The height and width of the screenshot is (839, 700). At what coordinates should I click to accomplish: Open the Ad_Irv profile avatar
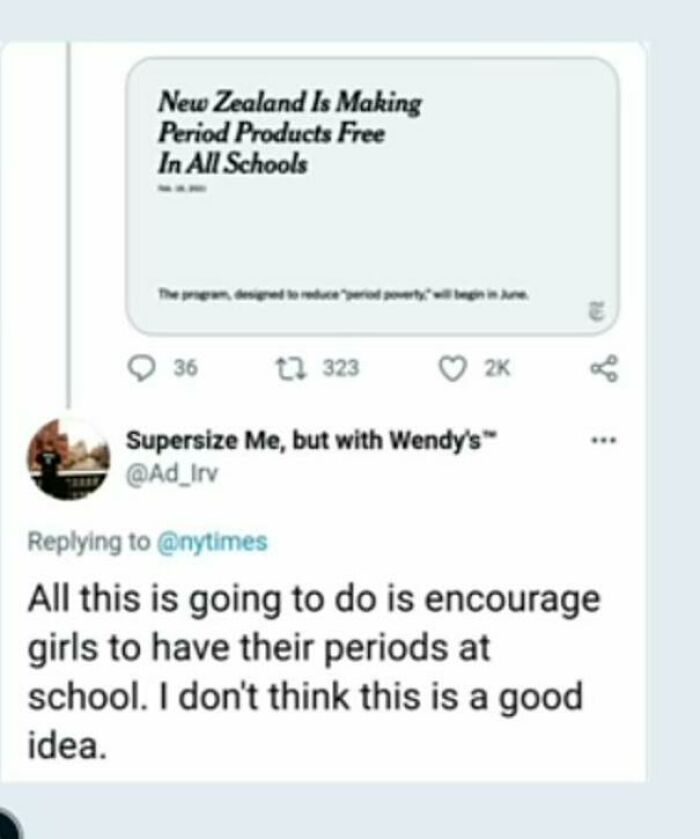pos(68,458)
